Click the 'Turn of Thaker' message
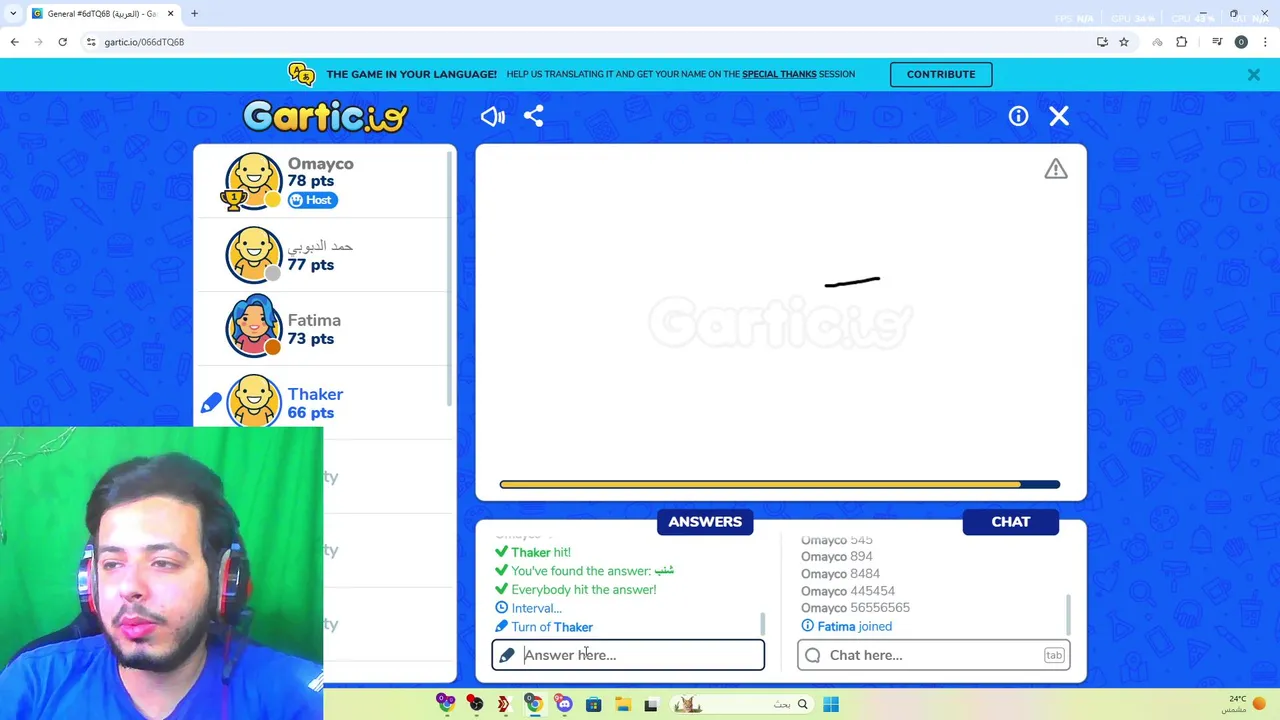The image size is (1280, 720). coord(552,627)
